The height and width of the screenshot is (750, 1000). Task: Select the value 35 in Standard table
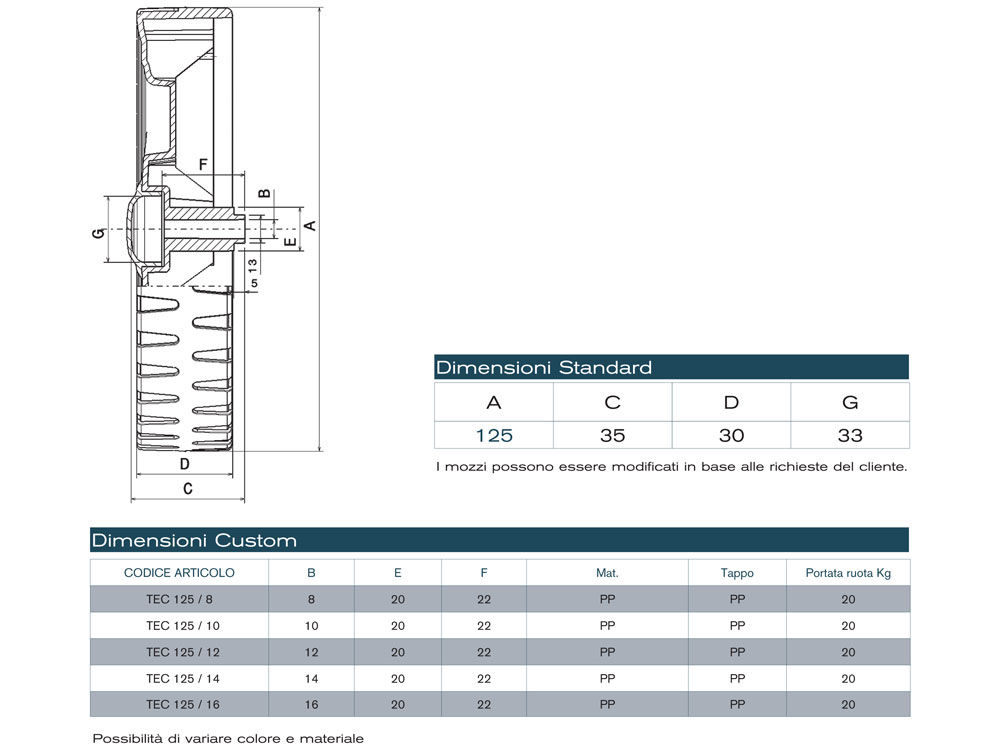pyautogui.click(x=612, y=435)
